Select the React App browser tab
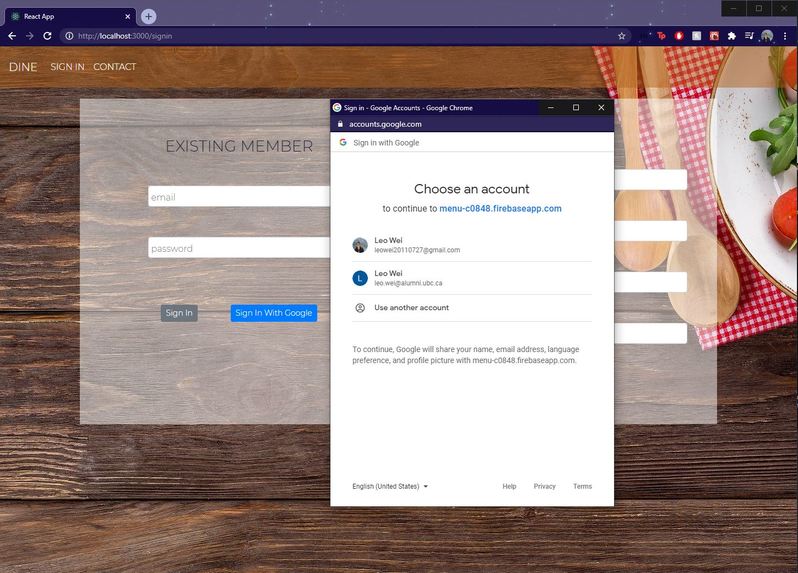Image resolution: width=798 pixels, height=573 pixels. coord(70,16)
